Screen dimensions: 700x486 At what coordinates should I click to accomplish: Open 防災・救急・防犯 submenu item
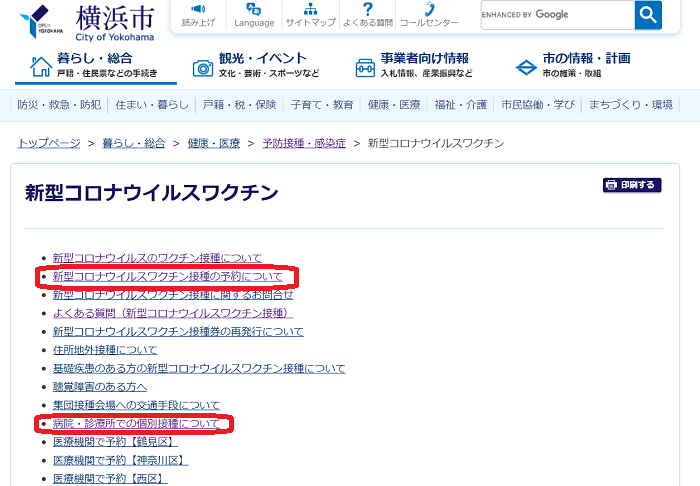tap(59, 105)
